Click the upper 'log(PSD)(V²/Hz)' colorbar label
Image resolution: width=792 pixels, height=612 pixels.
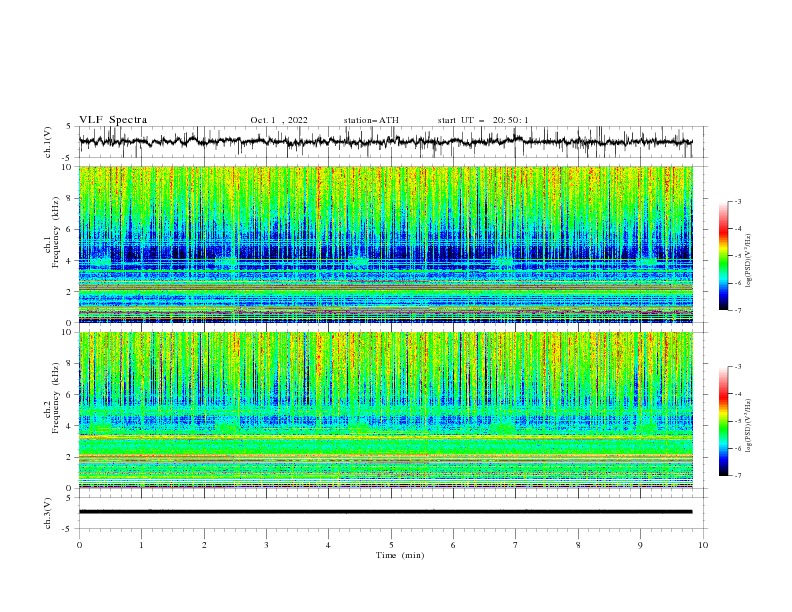749,261
